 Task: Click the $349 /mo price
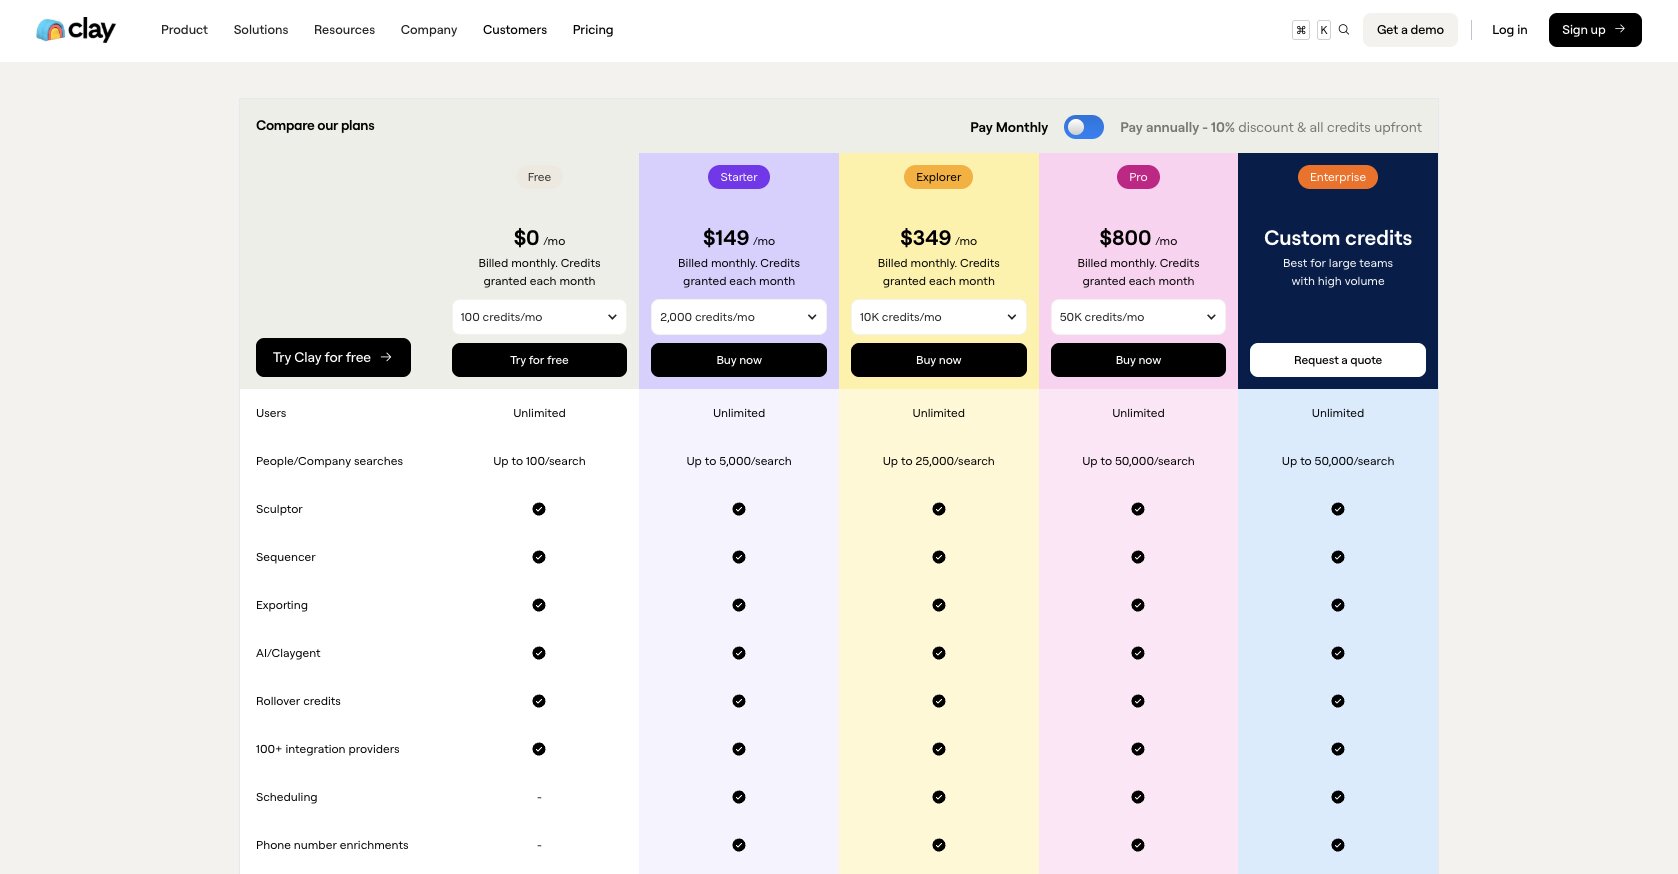tap(939, 238)
